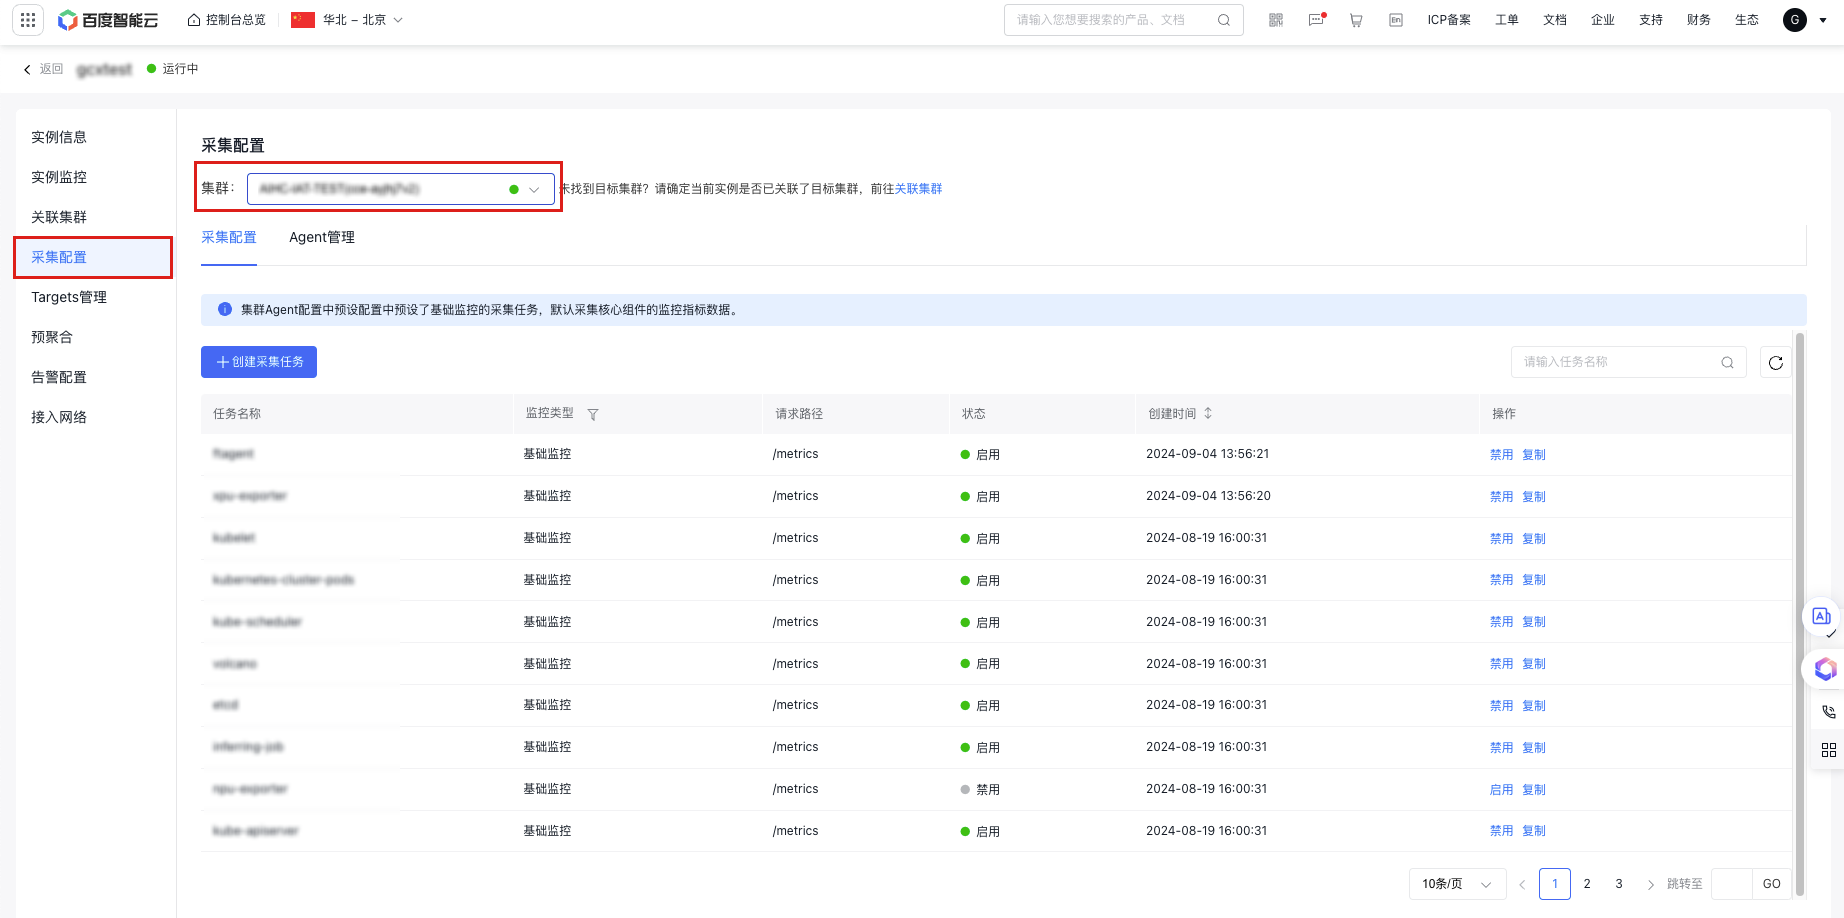This screenshot has width=1844, height=918.
Task: Refresh the collection task list
Action: 1776,362
